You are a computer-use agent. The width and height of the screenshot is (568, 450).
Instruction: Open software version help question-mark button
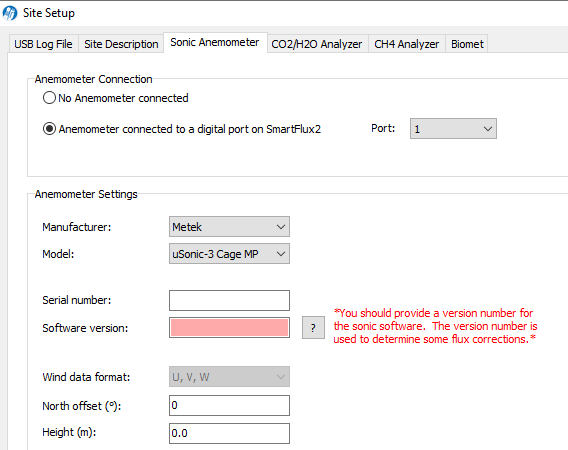(x=313, y=328)
